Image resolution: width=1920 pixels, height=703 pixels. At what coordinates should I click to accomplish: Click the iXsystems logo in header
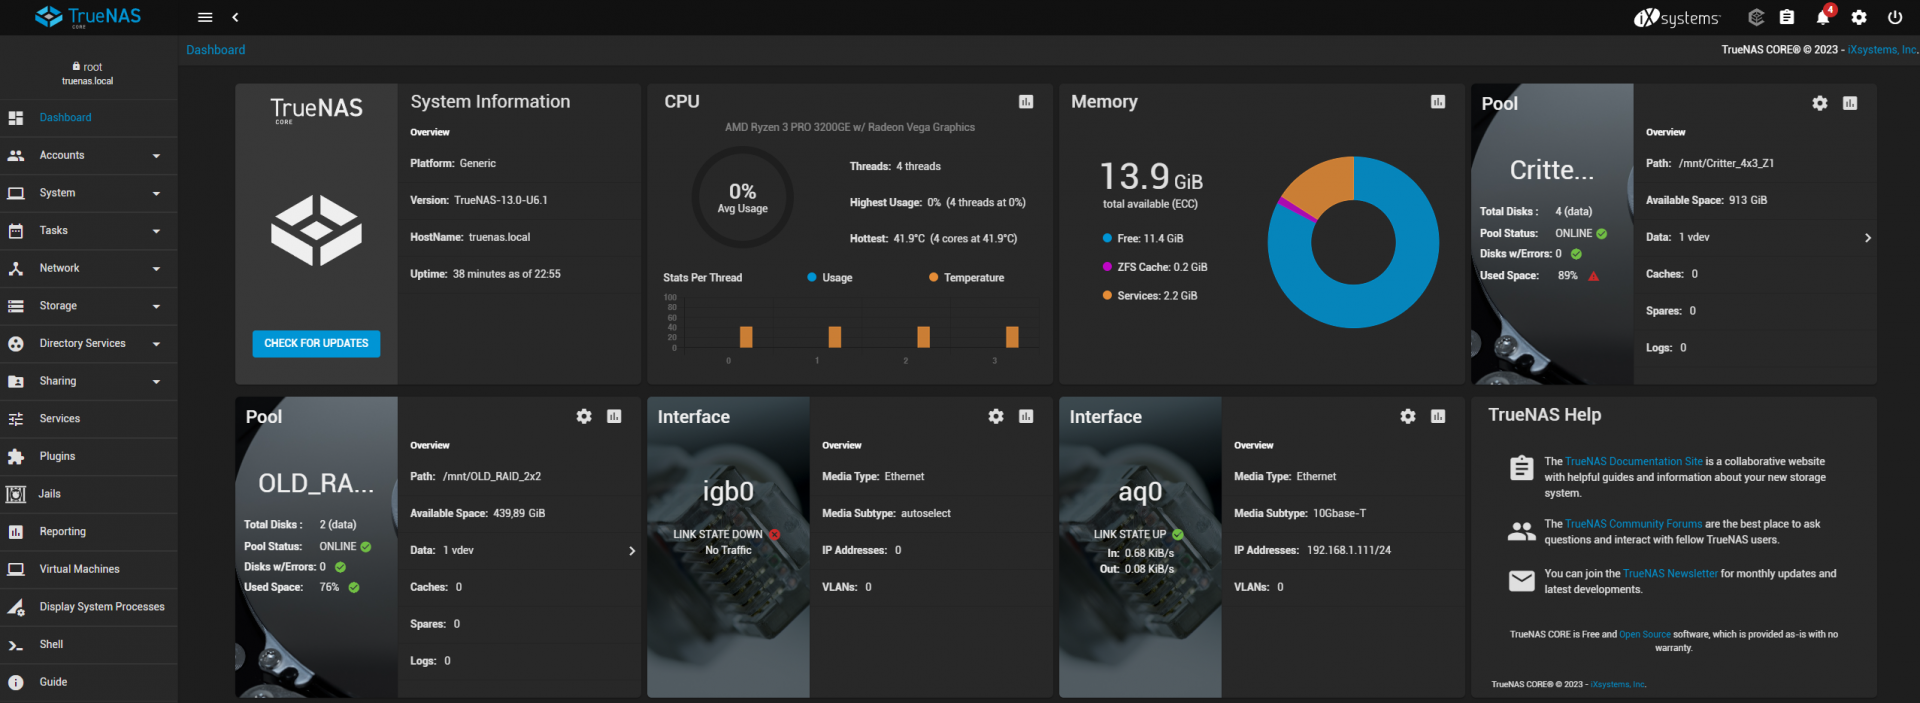[1677, 18]
